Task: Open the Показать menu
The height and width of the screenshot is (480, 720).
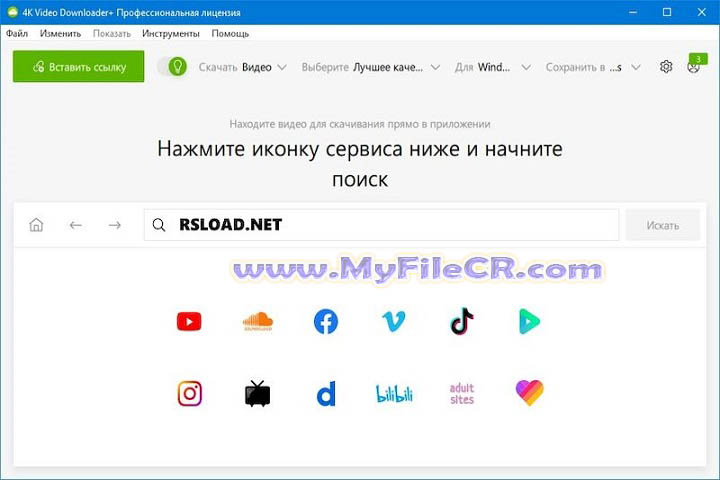Action: coord(112,34)
